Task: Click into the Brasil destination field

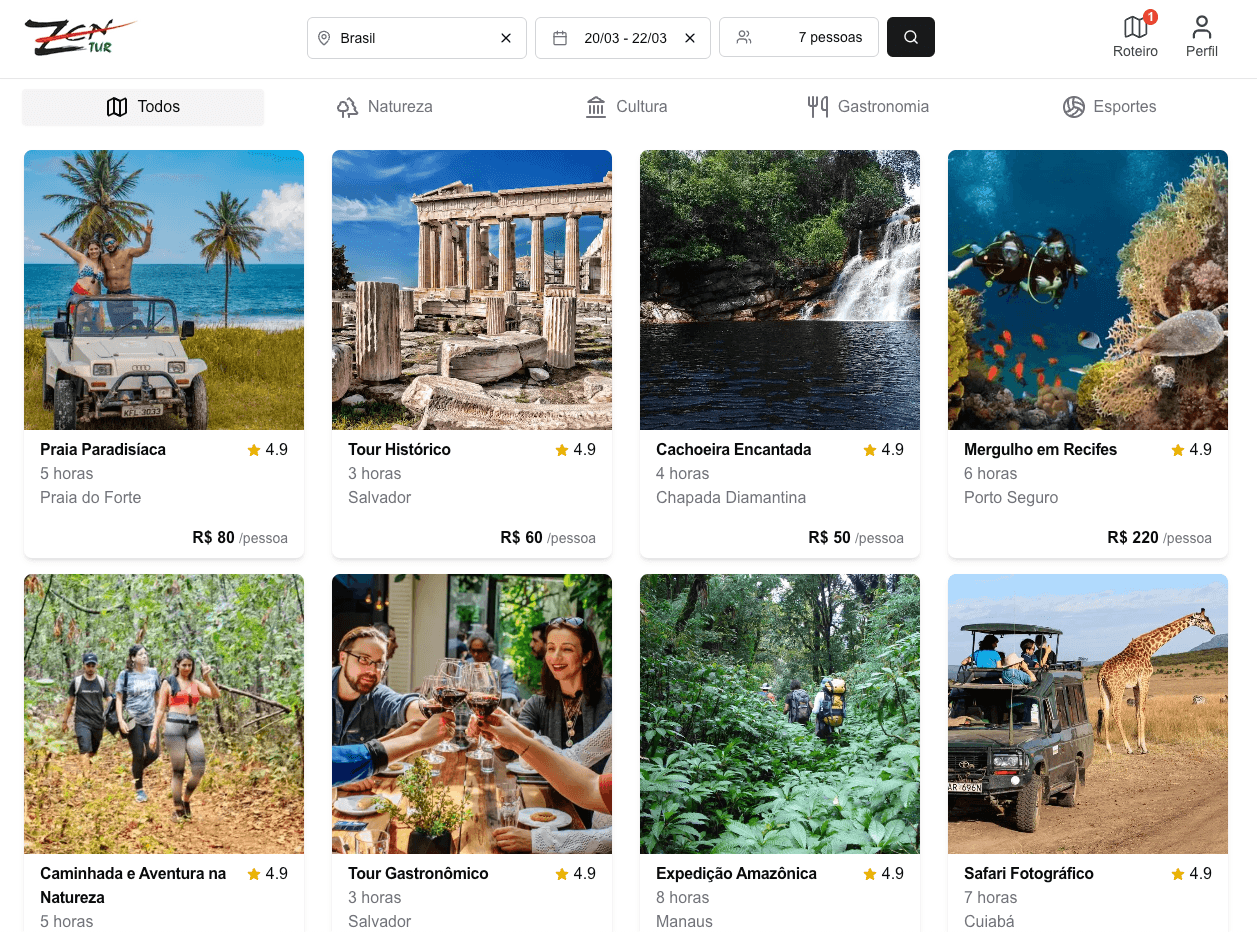Action: pyautogui.click(x=410, y=38)
